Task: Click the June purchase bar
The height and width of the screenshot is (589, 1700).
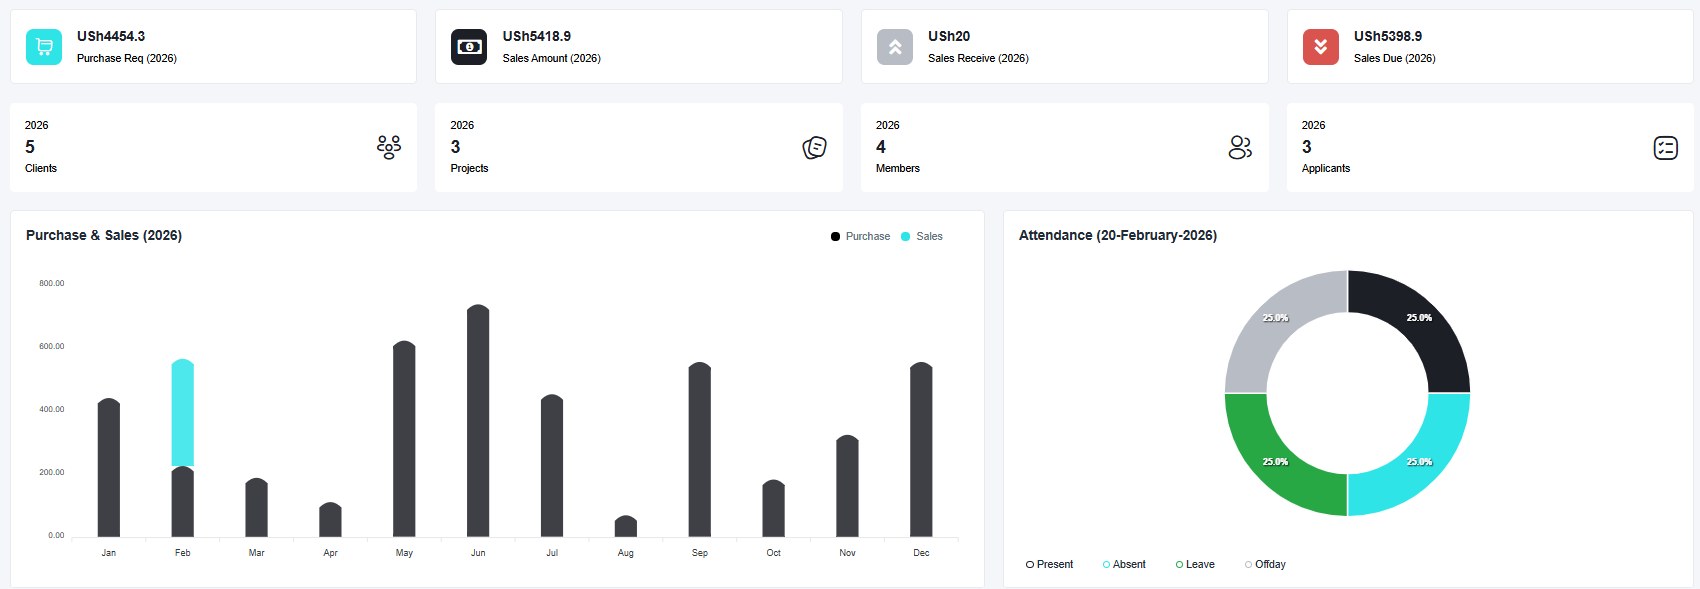Action: pyautogui.click(x=478, y=421)
